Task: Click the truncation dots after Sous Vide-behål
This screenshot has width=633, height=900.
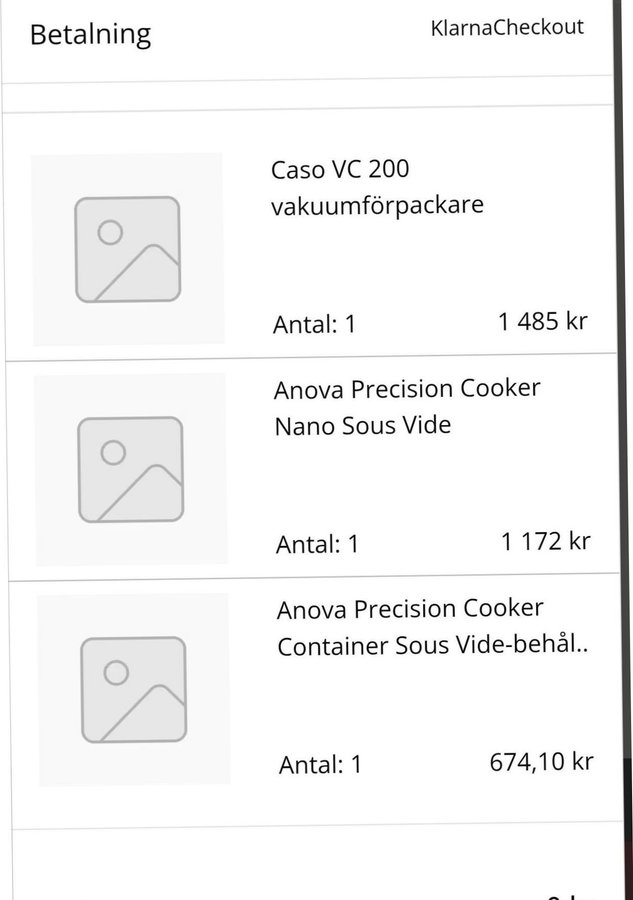Action: click(x=582, y=646)
